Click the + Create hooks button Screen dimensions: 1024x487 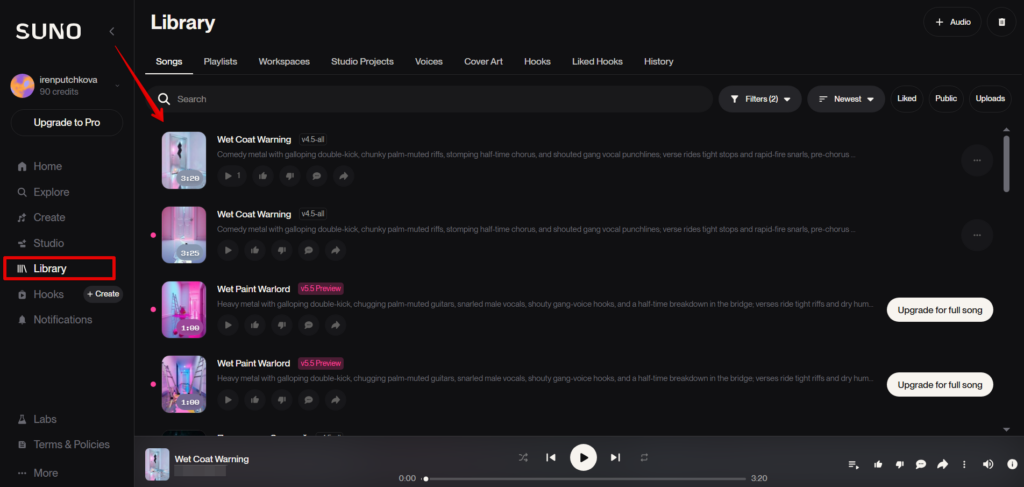[x=103, y=294]
